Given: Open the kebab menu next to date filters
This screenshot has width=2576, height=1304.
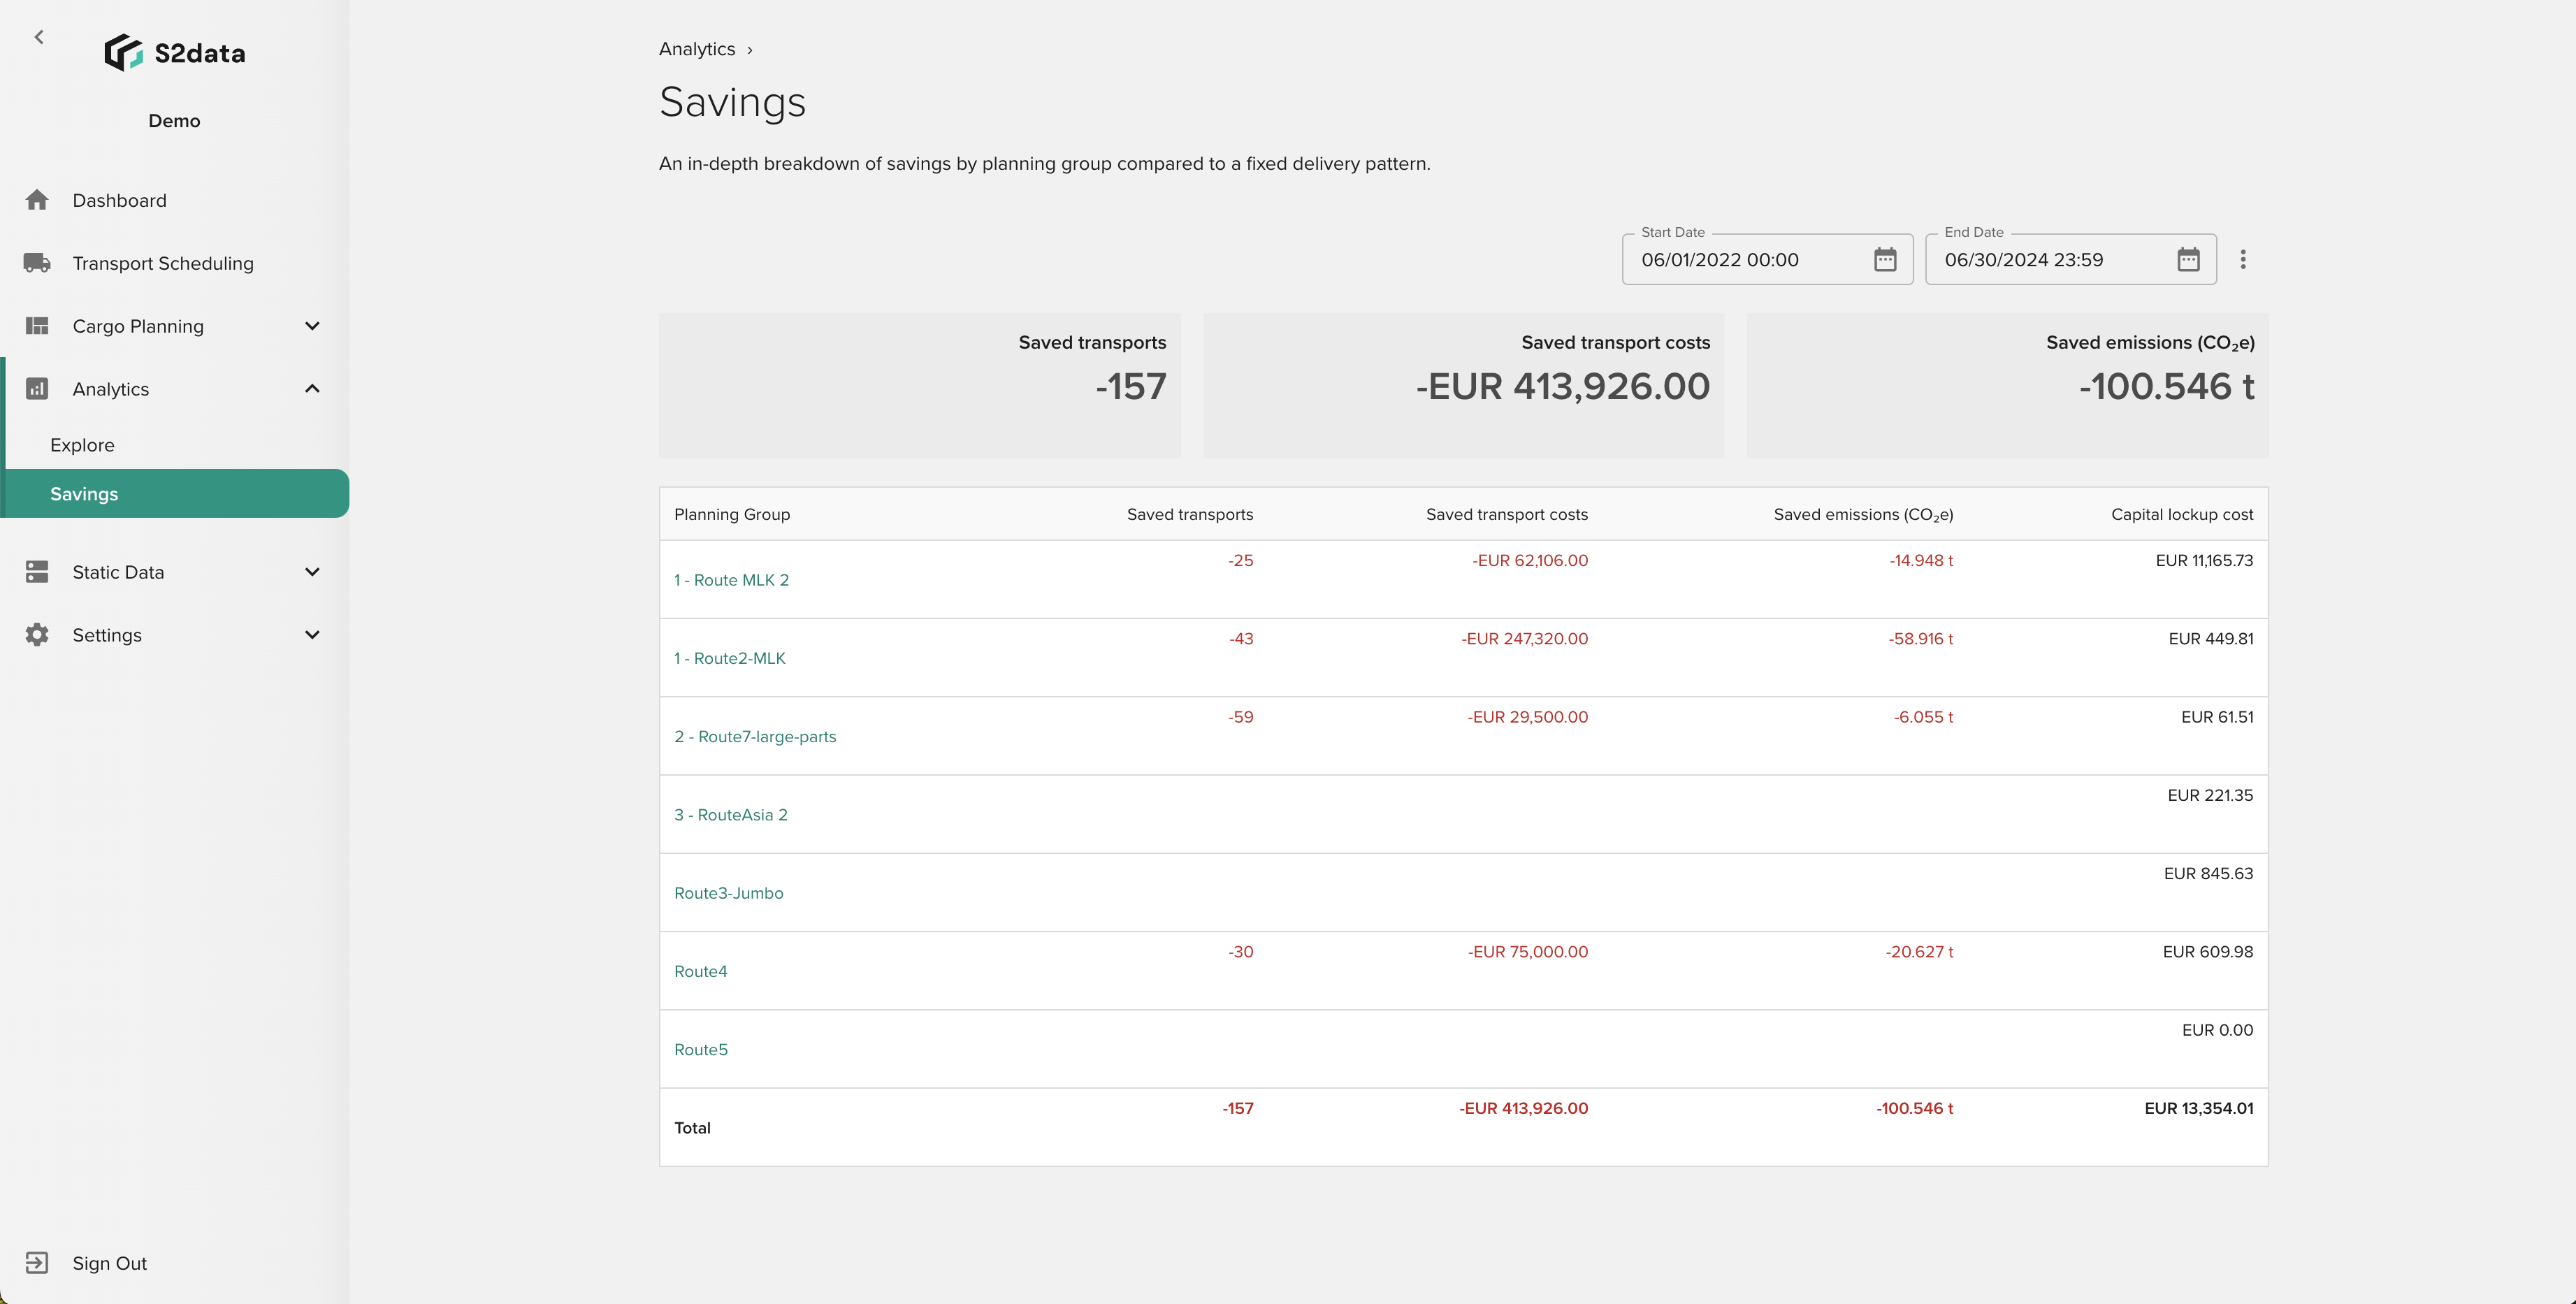Looking at the screenshot, I should pos(2244,259).
